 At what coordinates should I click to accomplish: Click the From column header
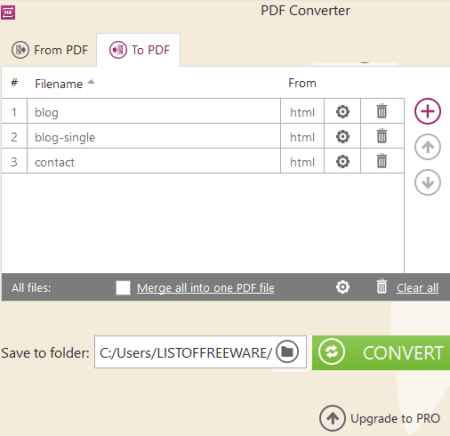302,83
